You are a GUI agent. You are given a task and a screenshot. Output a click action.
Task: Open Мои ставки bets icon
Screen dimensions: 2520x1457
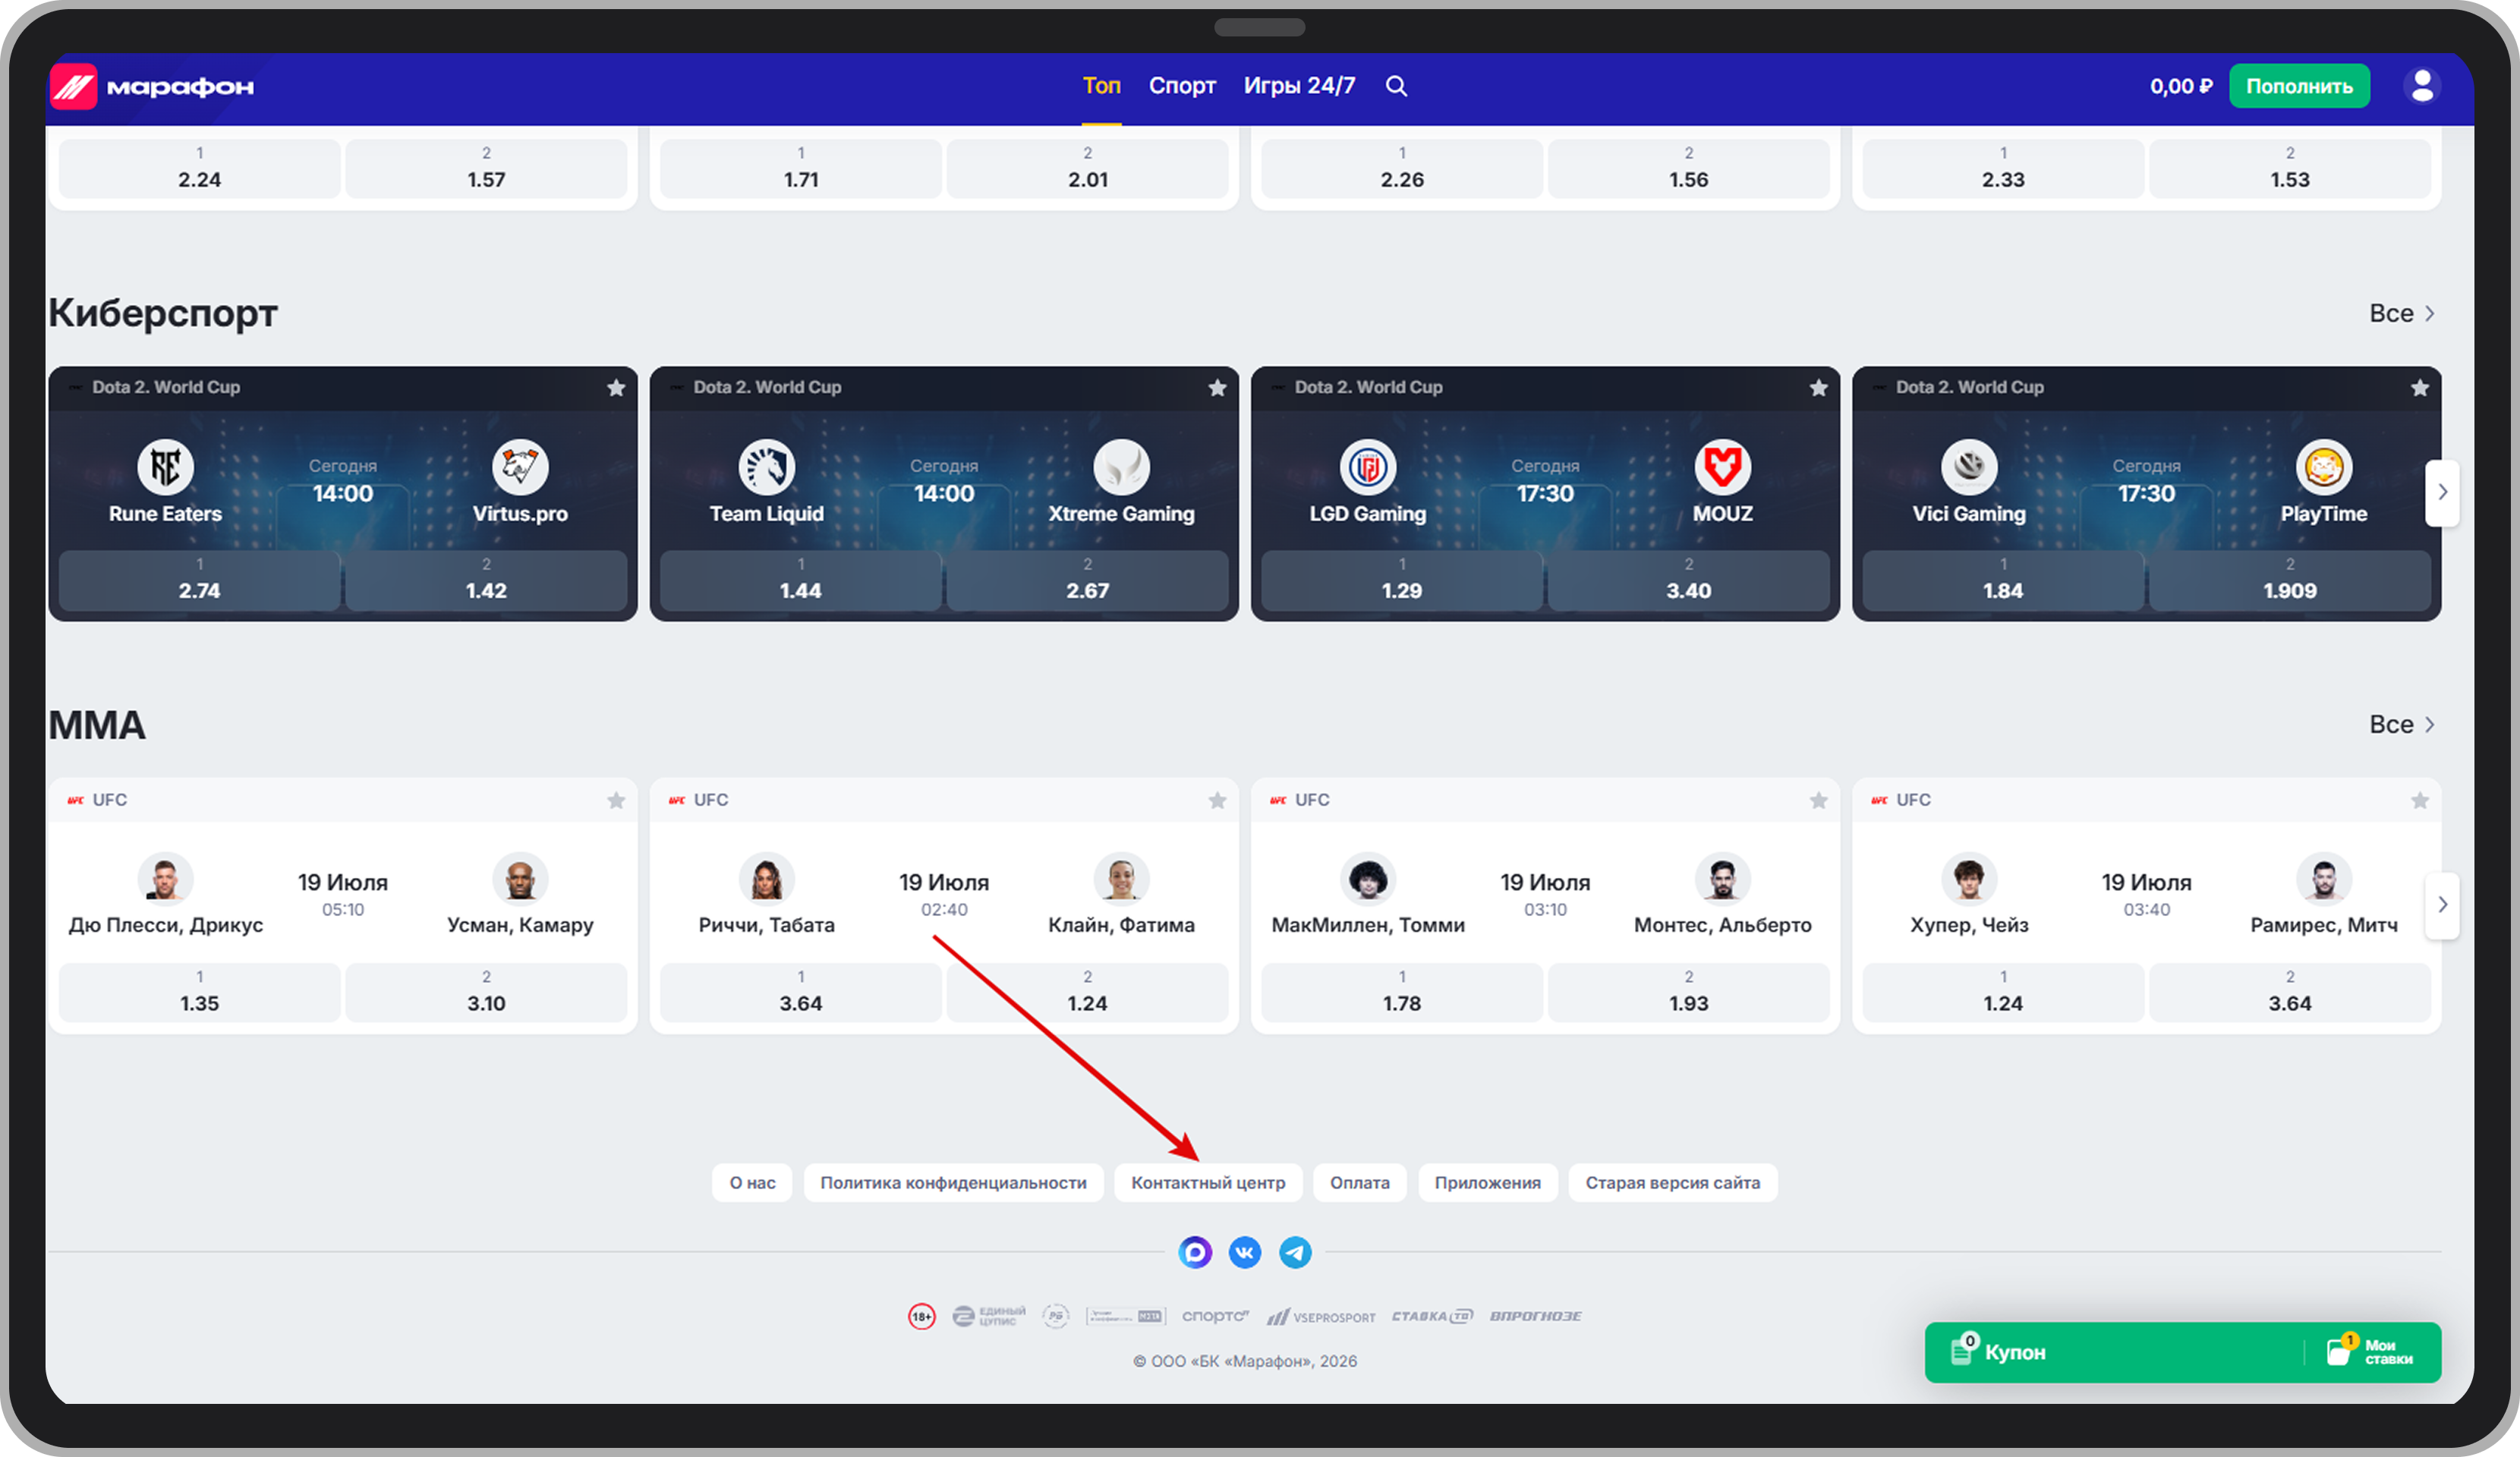click(x=2341, y=1350)
